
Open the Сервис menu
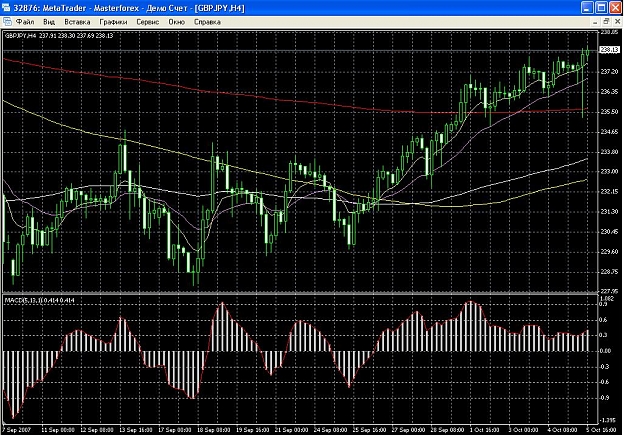click(147, 22)
